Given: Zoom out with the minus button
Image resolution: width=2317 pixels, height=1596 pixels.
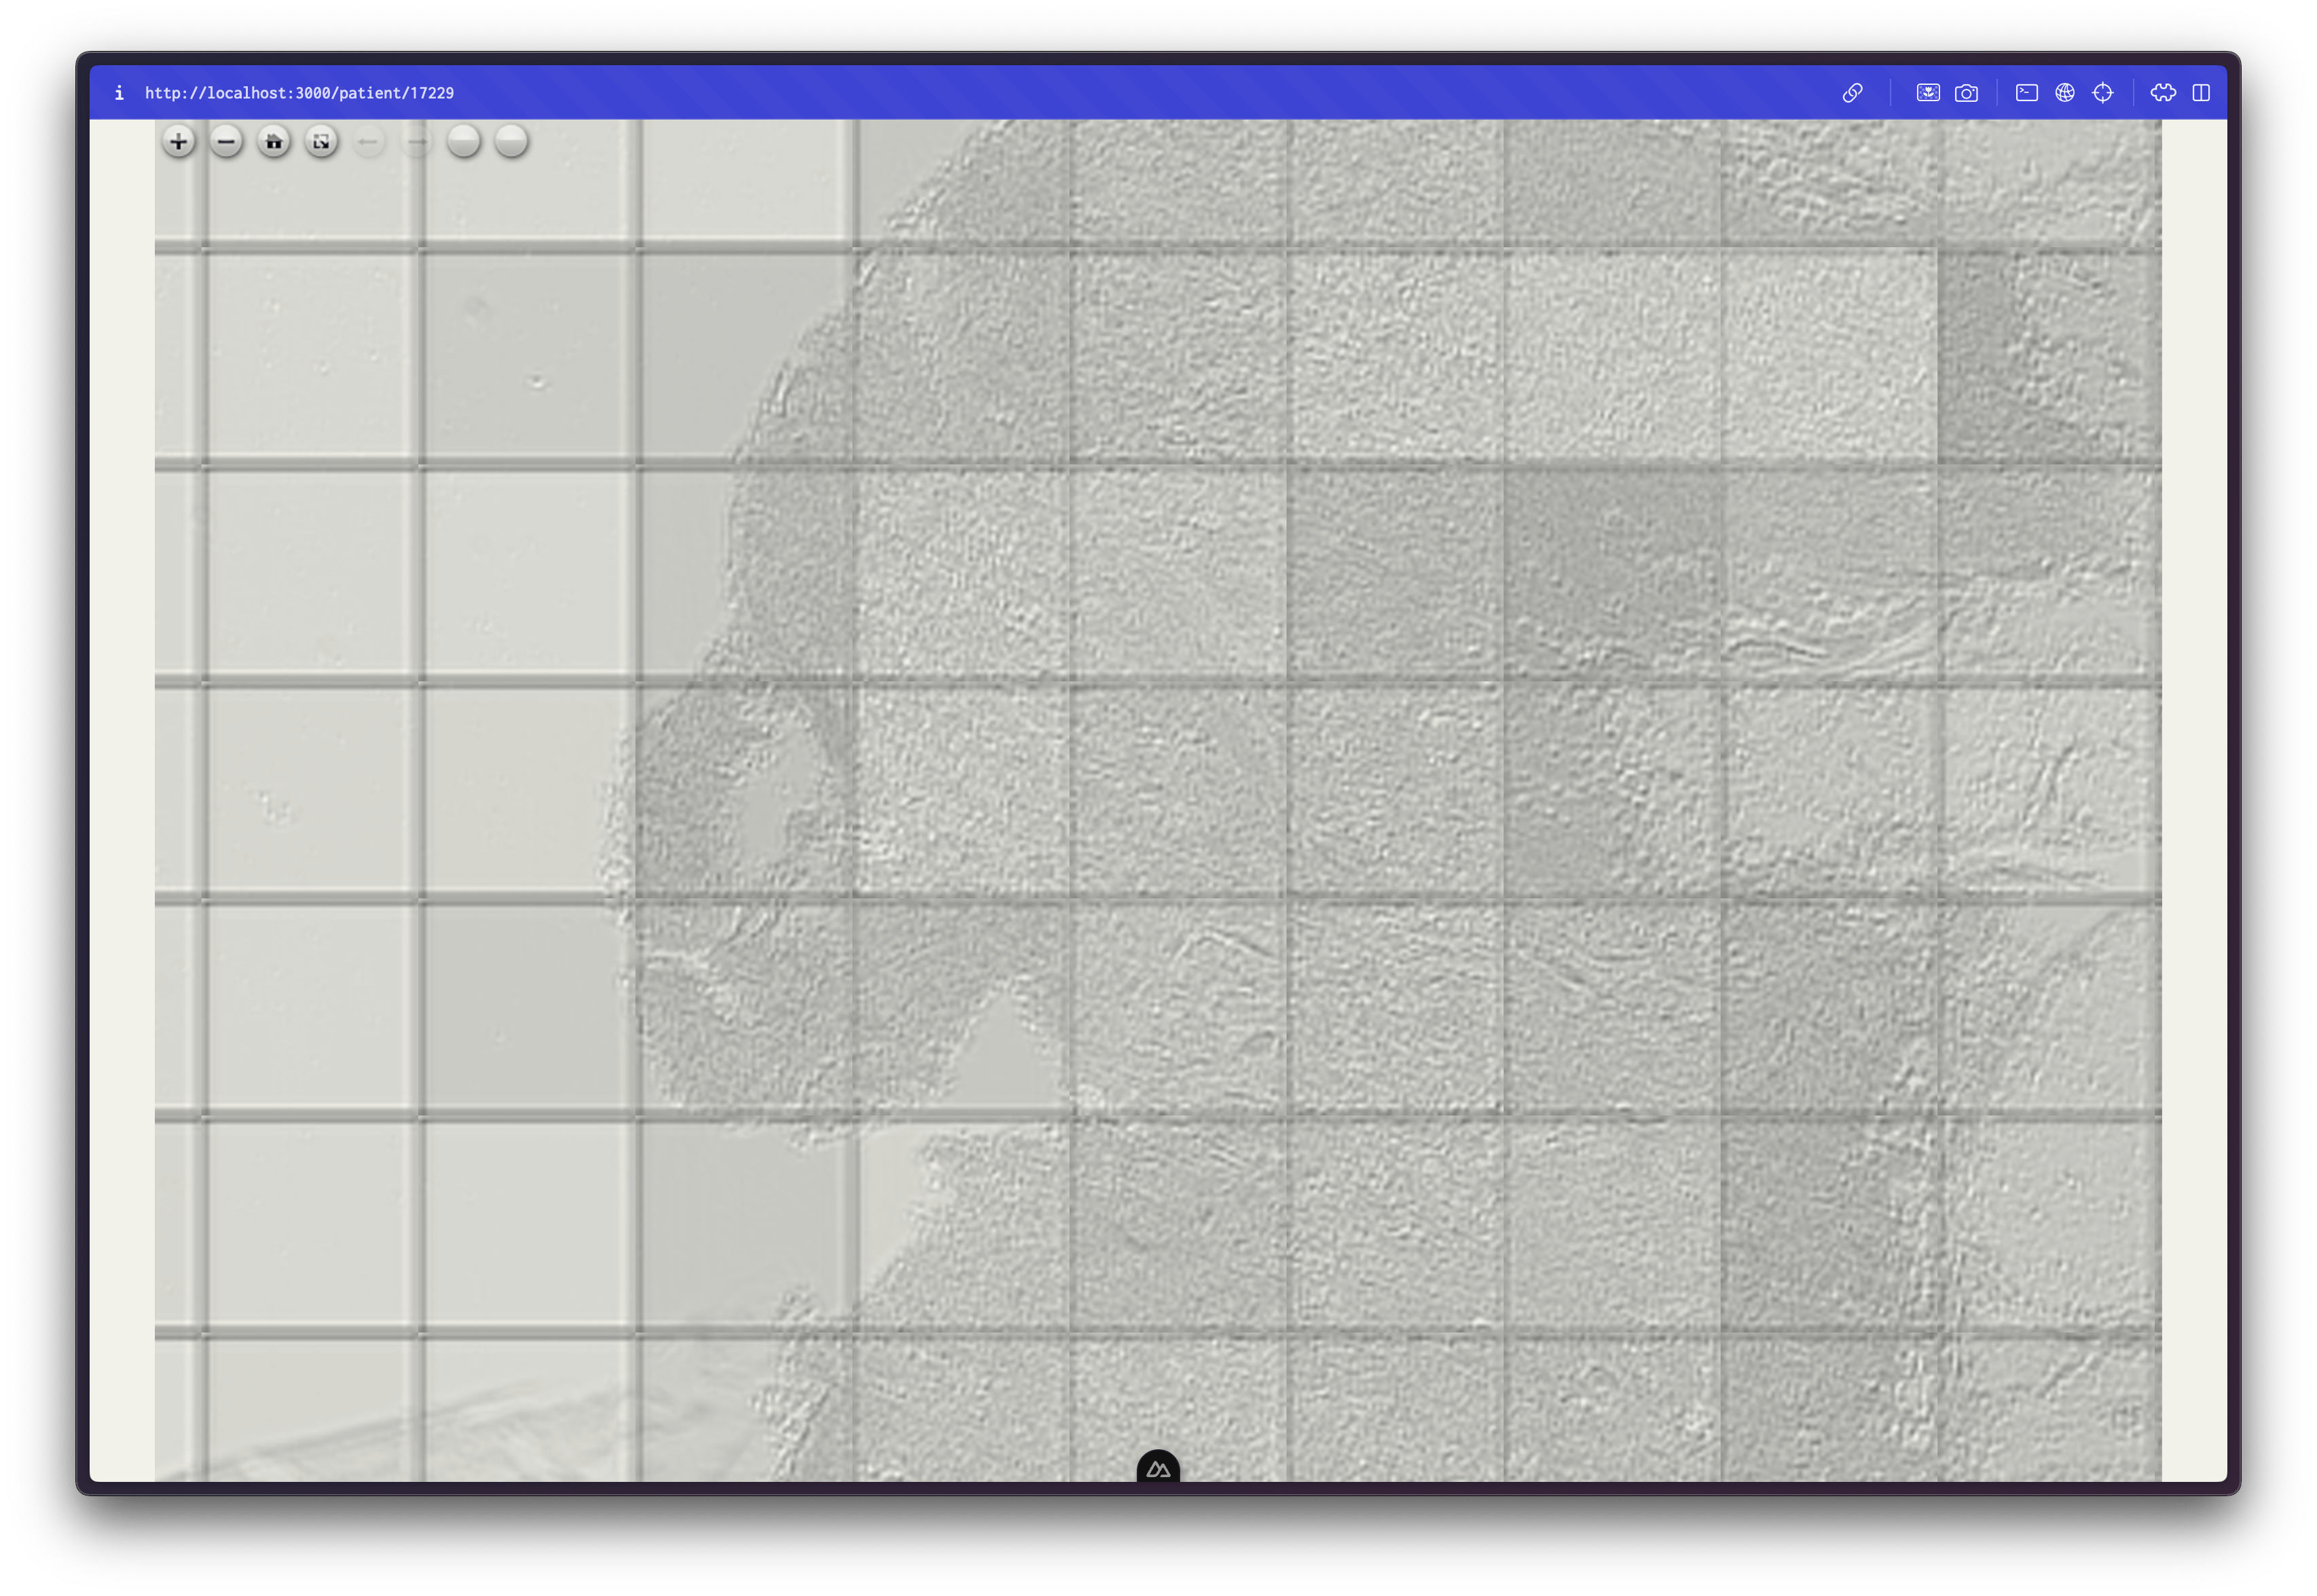Looking at the screenshot, I should click(226, 142).
